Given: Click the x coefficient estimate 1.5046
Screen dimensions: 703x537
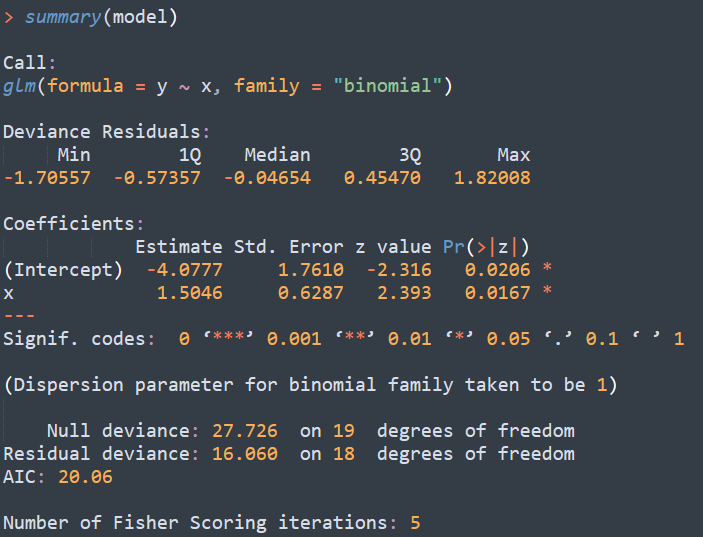Looking at the screenshot, I should pyautogui.click(x=190, y=293).
